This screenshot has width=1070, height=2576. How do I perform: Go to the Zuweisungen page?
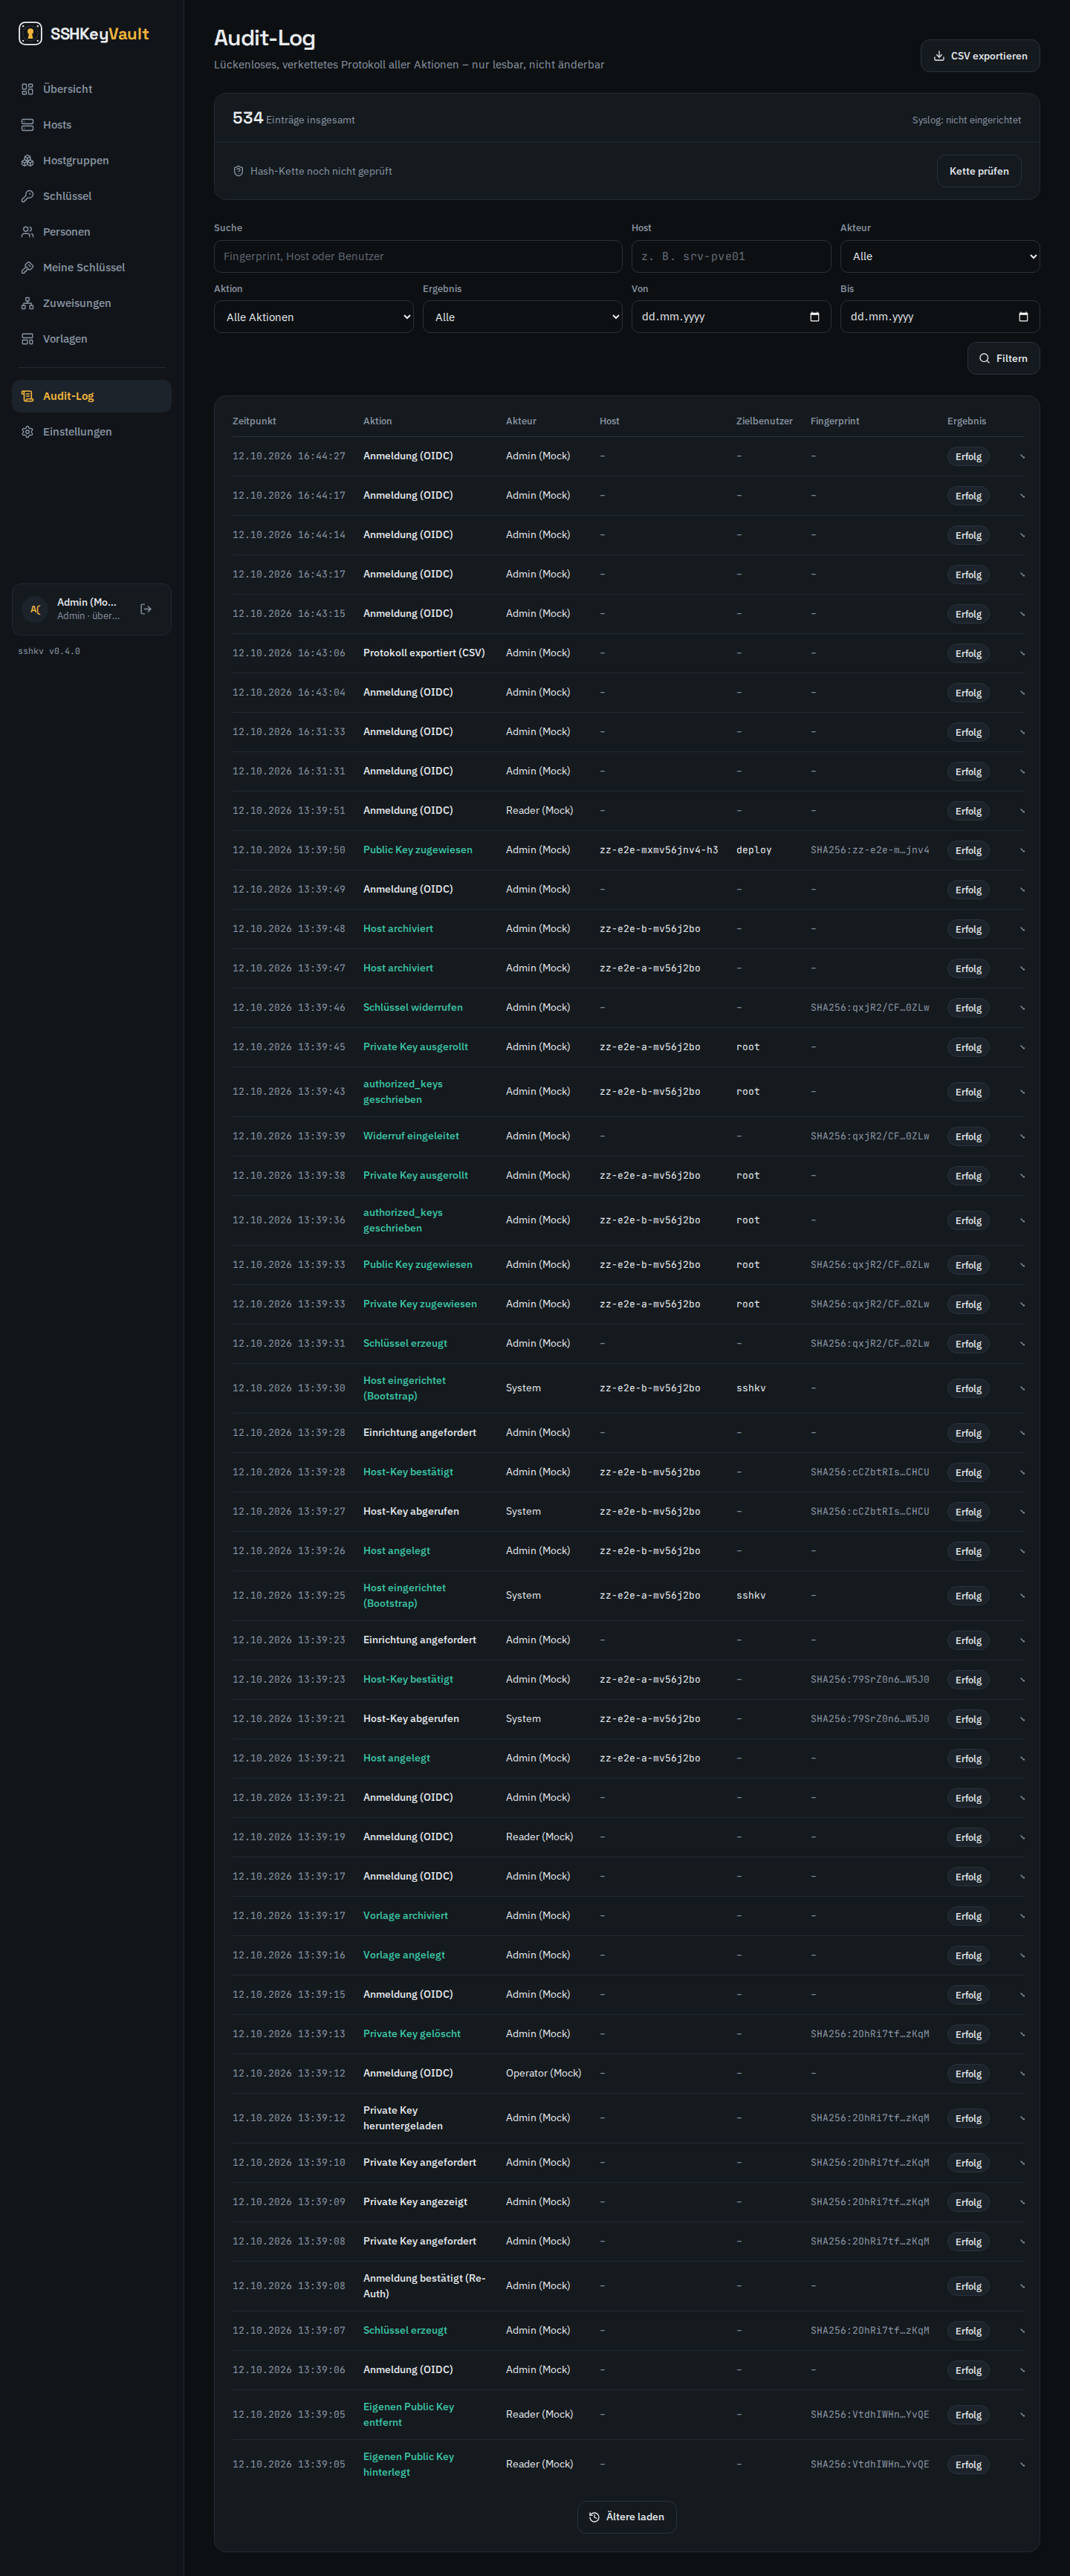[91, 303]
